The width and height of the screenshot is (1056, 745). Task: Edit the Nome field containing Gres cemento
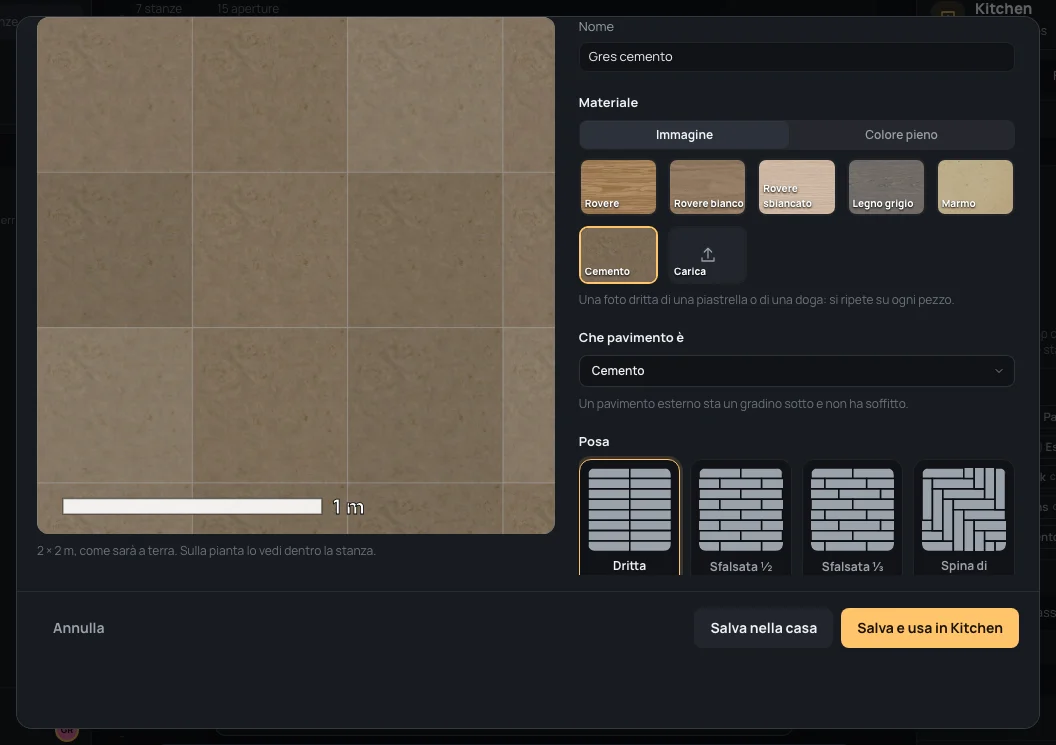[797, 57]
